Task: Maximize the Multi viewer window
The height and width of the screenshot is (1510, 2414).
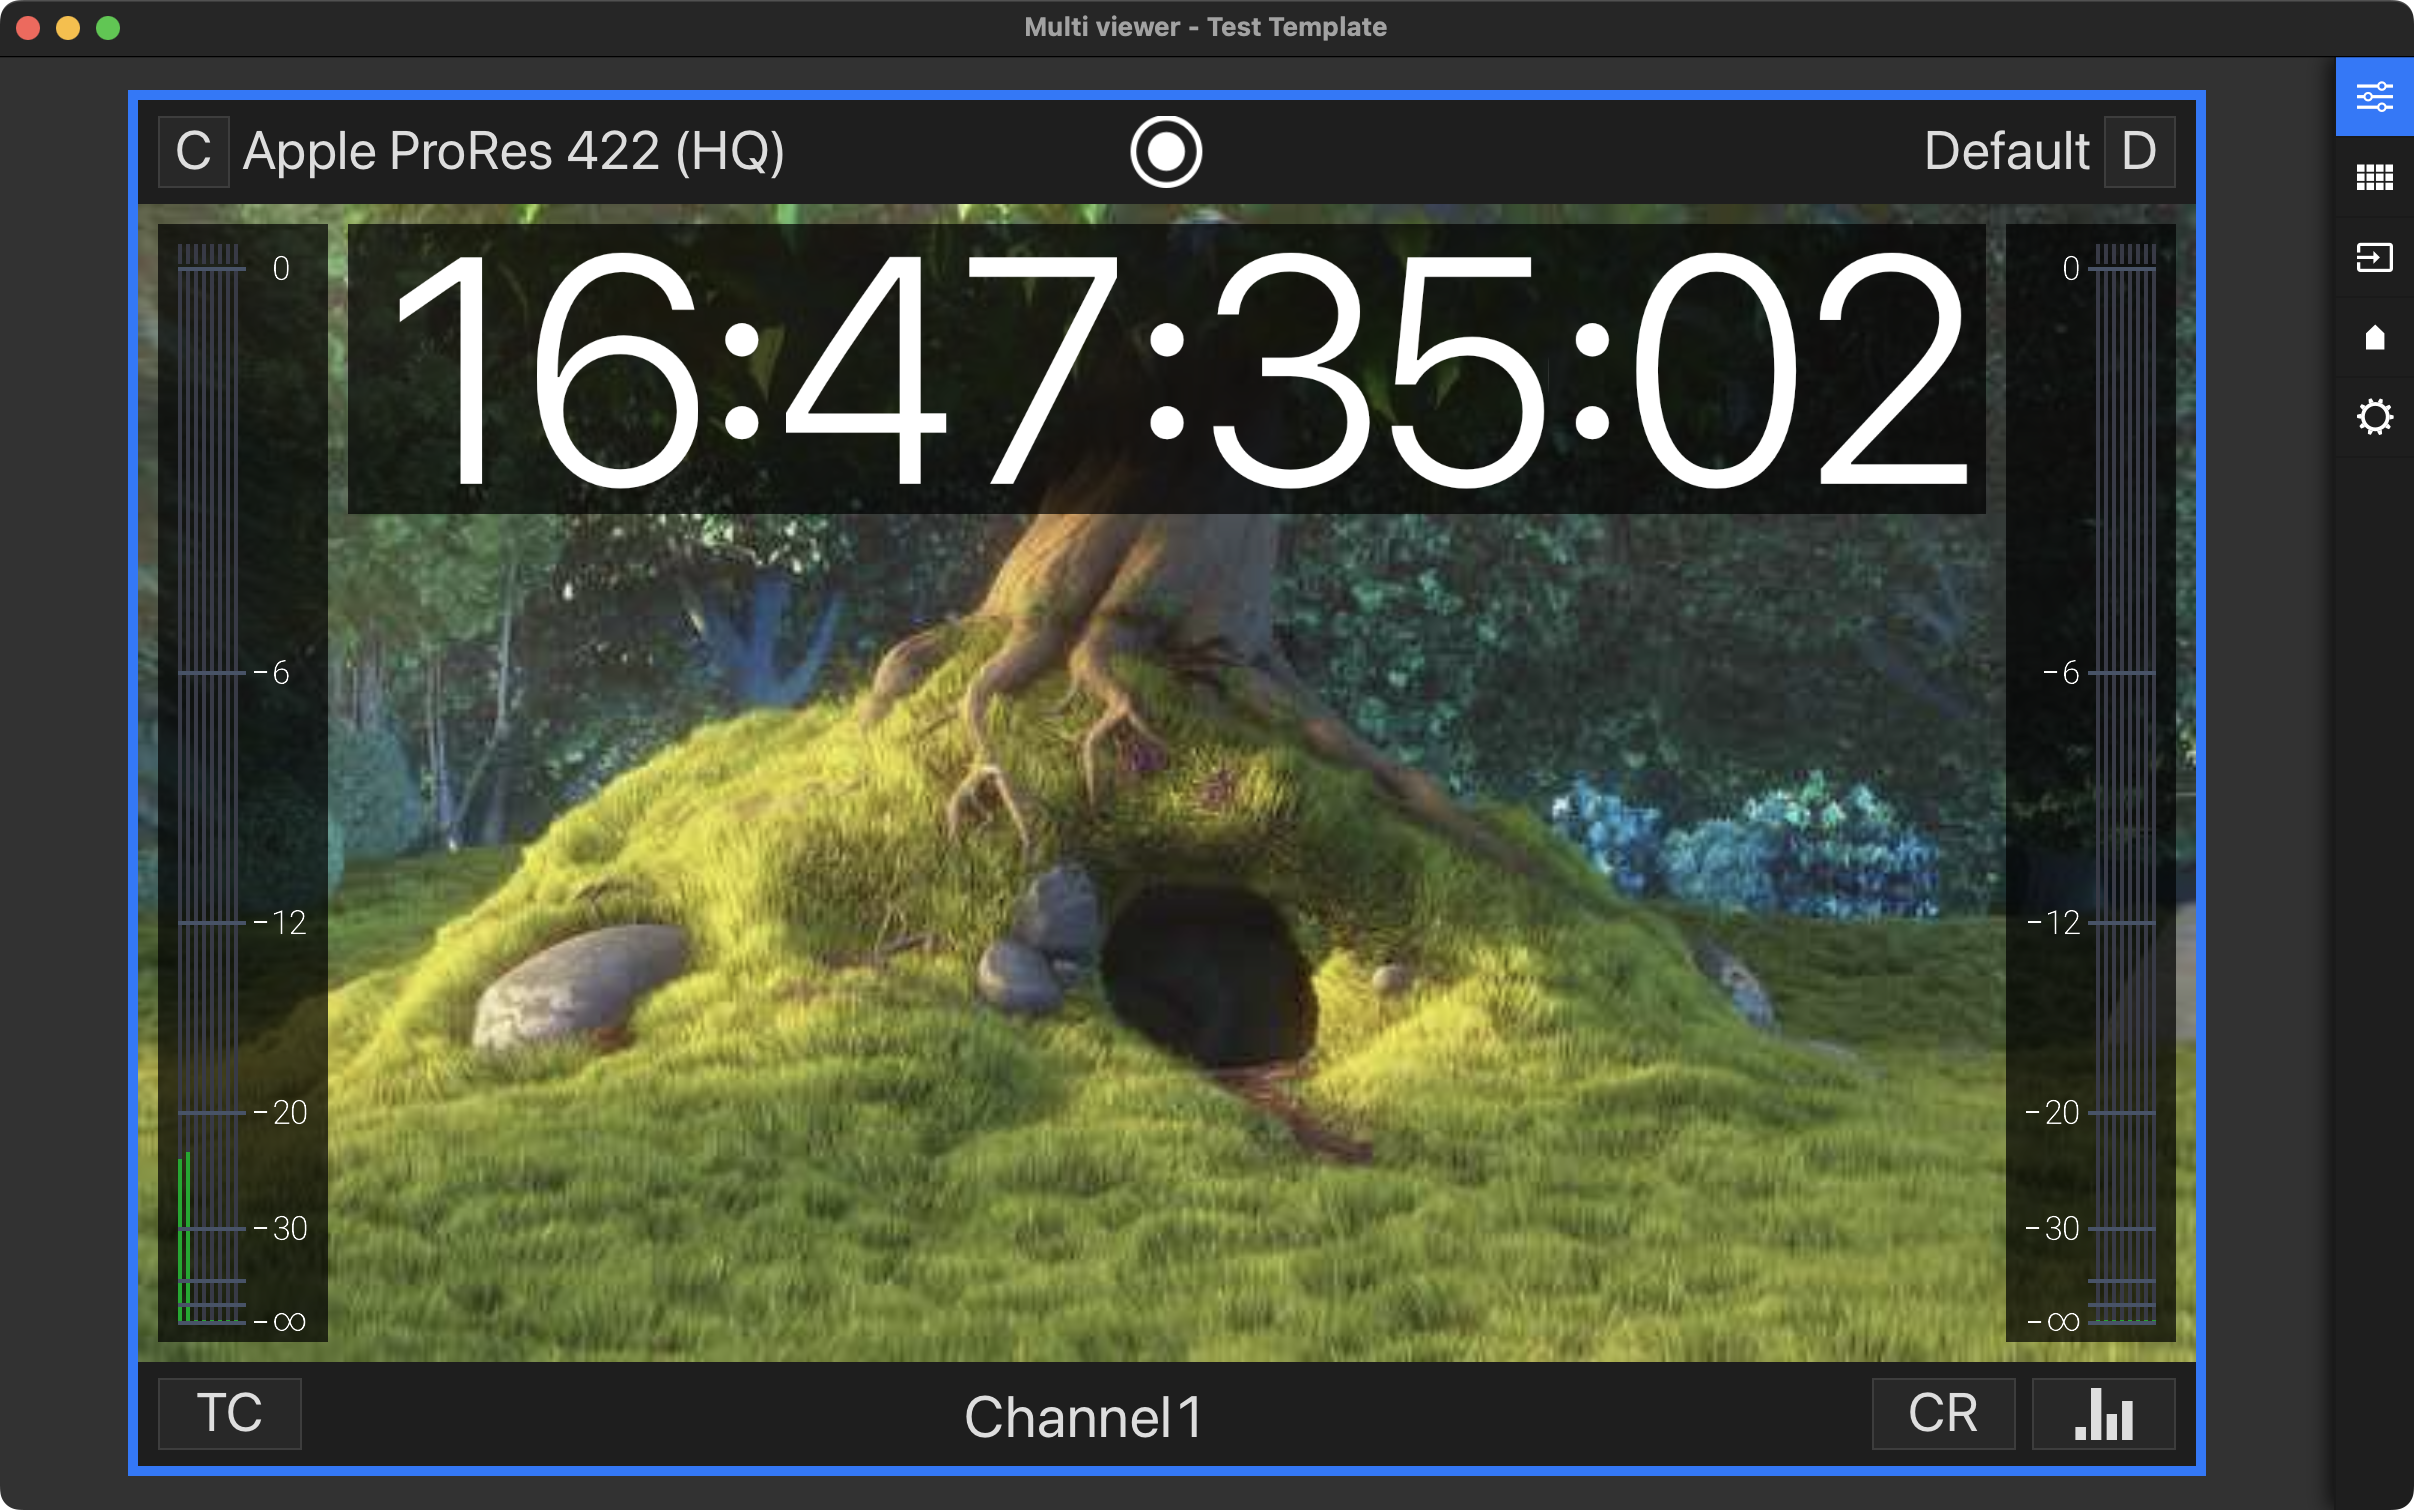Action: (108, 28)
